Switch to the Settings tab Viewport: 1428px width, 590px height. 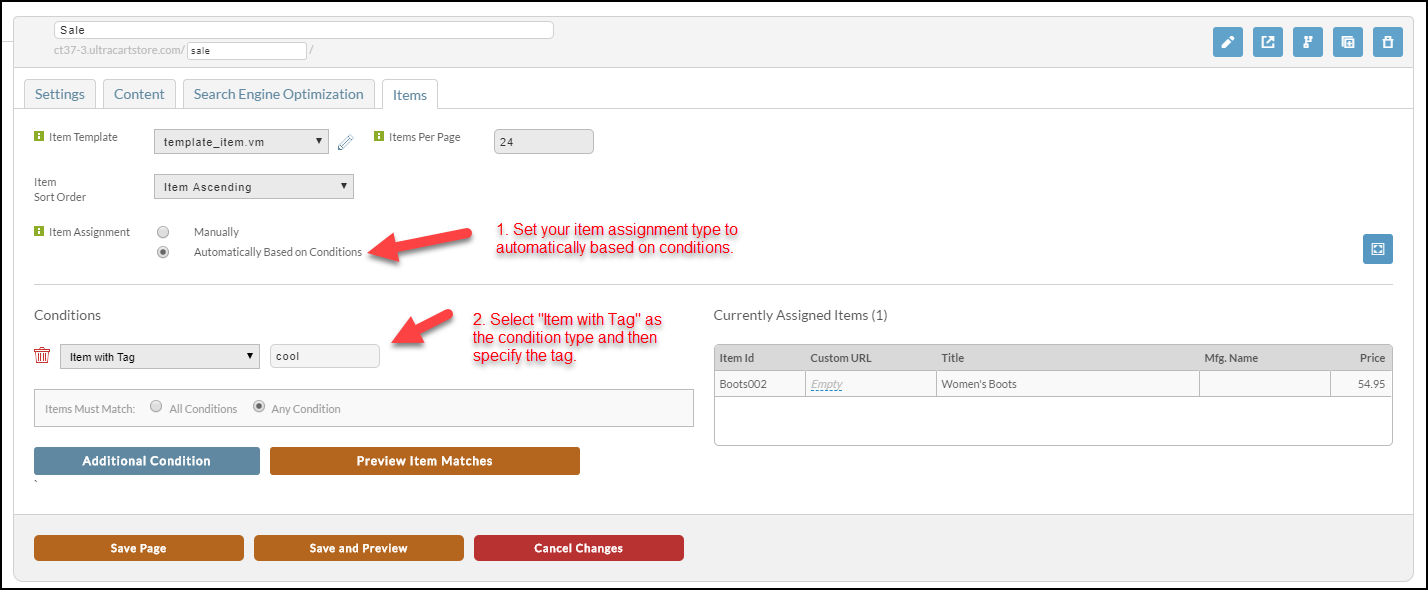(60, 94)
